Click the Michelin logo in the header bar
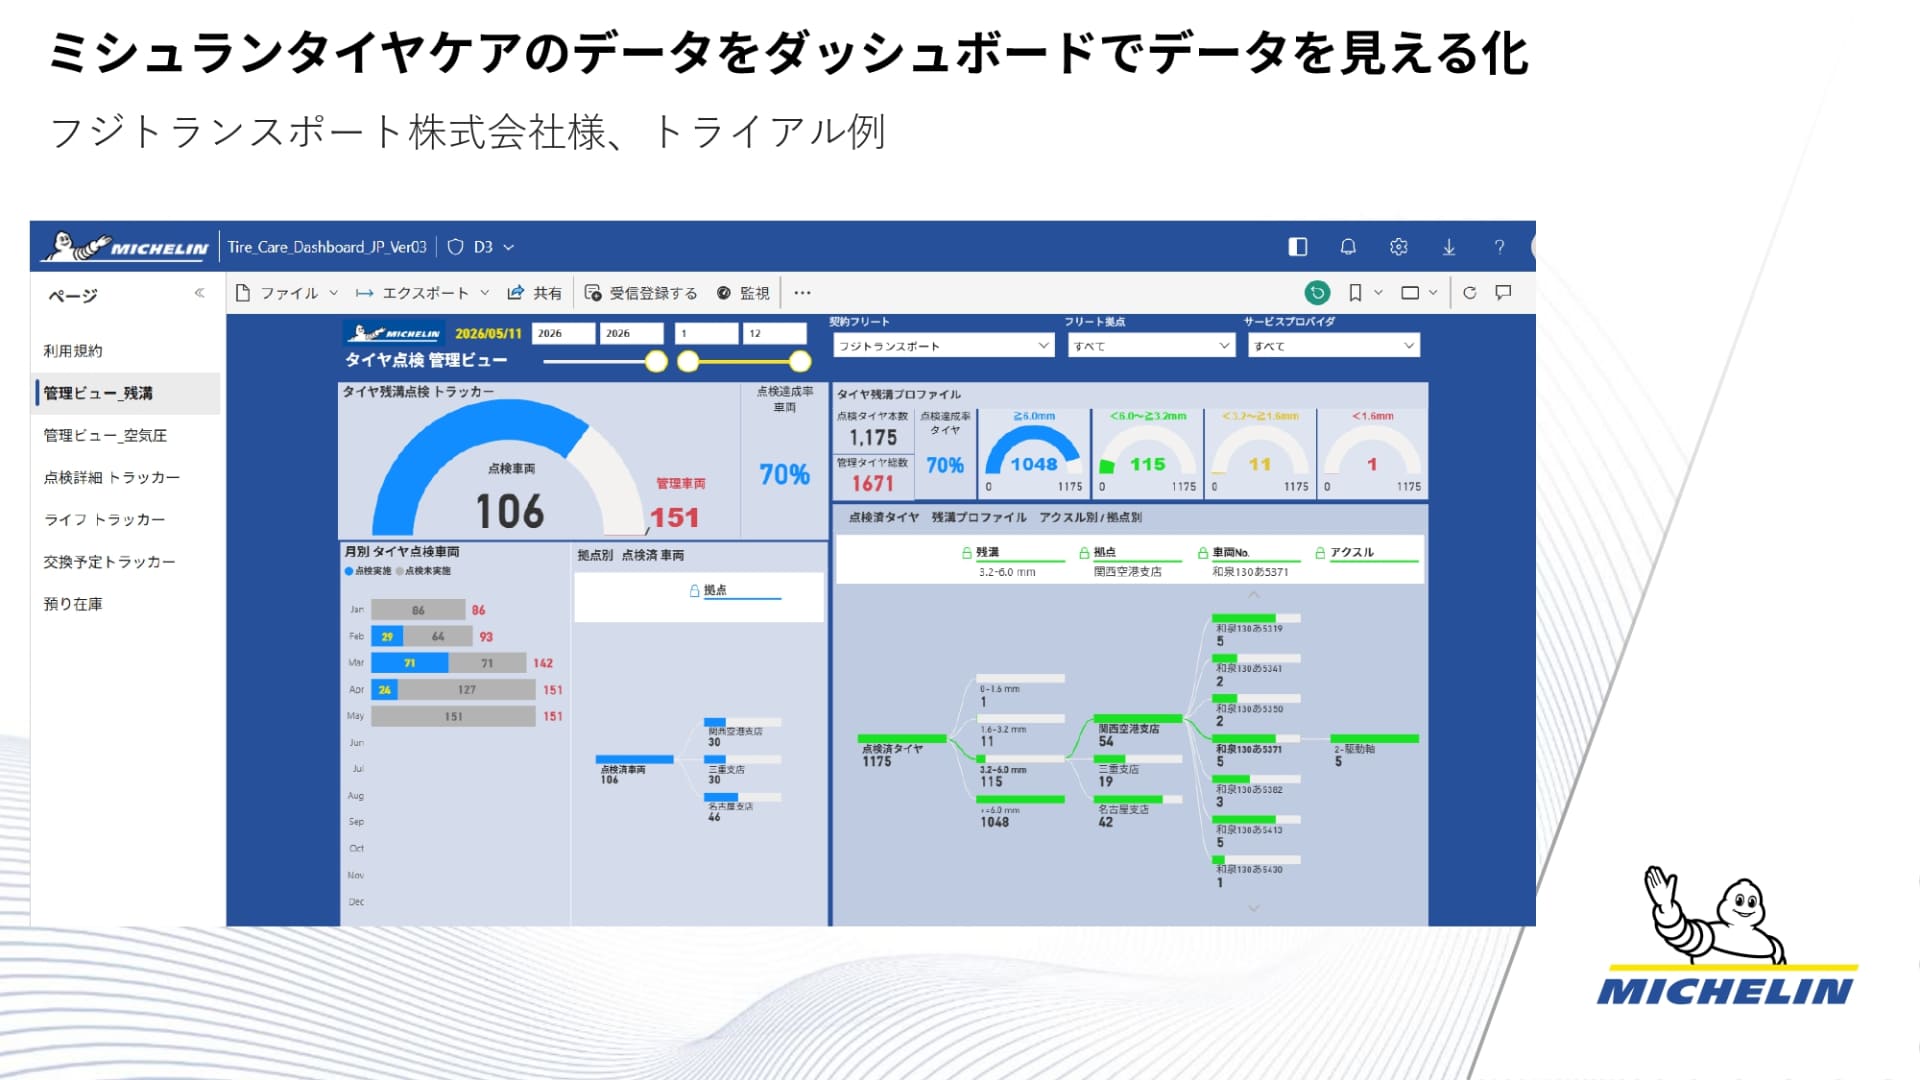Image resolution: width=1920 pixels, height=1080 pixels. 127,246
